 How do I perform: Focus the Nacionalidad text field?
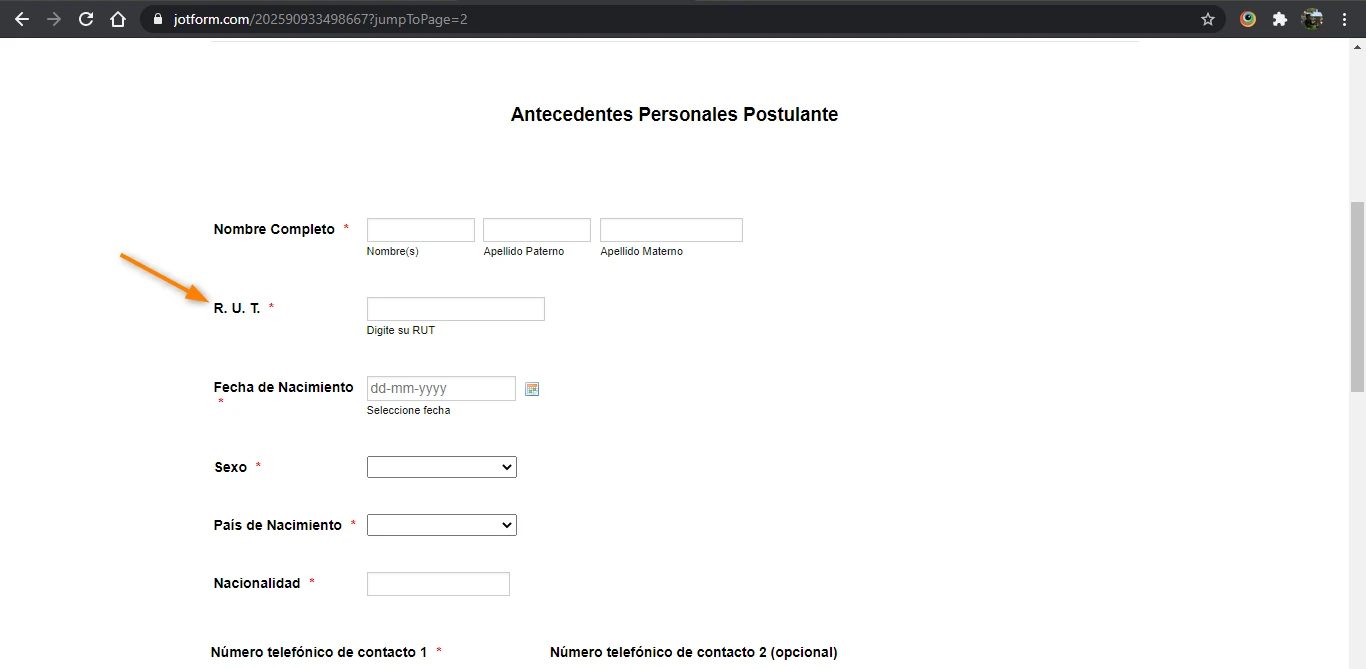(438, 584)
